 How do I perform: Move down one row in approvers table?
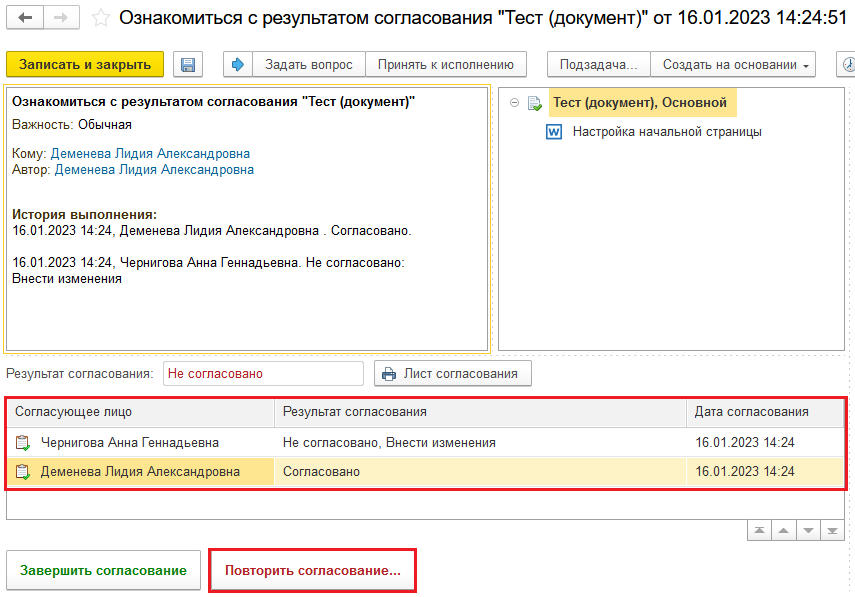[x=808, y=530]
